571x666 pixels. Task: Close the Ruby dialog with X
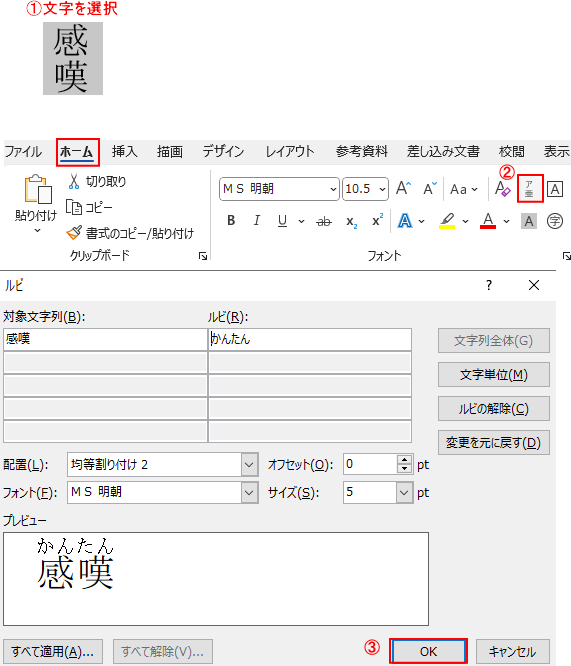pyautogui.click(x=534, y=285)
